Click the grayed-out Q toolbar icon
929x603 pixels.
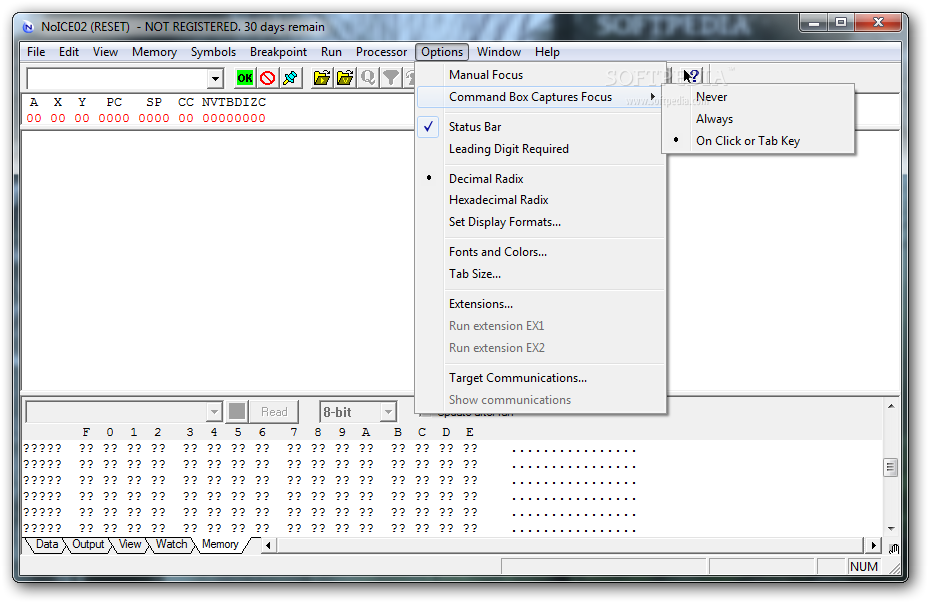tap(368, 78)
